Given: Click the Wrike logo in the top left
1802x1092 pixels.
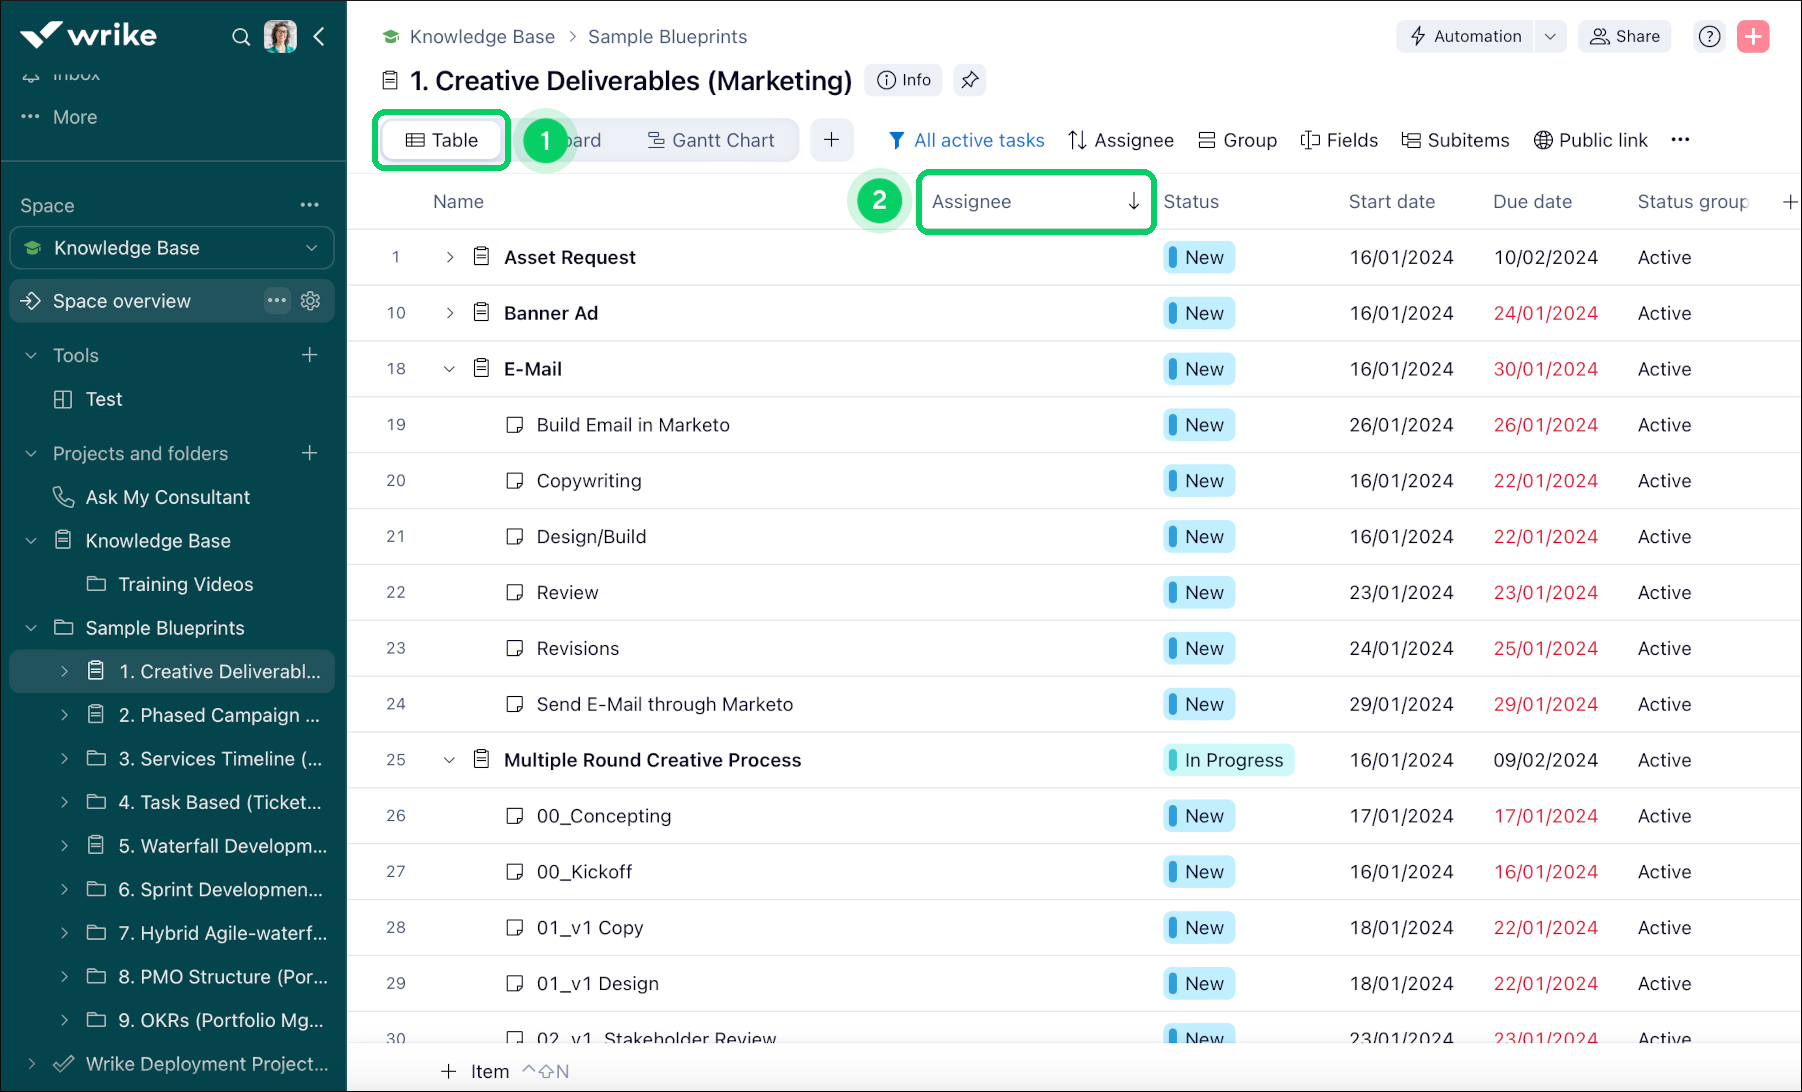Looking at the screenshot, I should 88,34.
